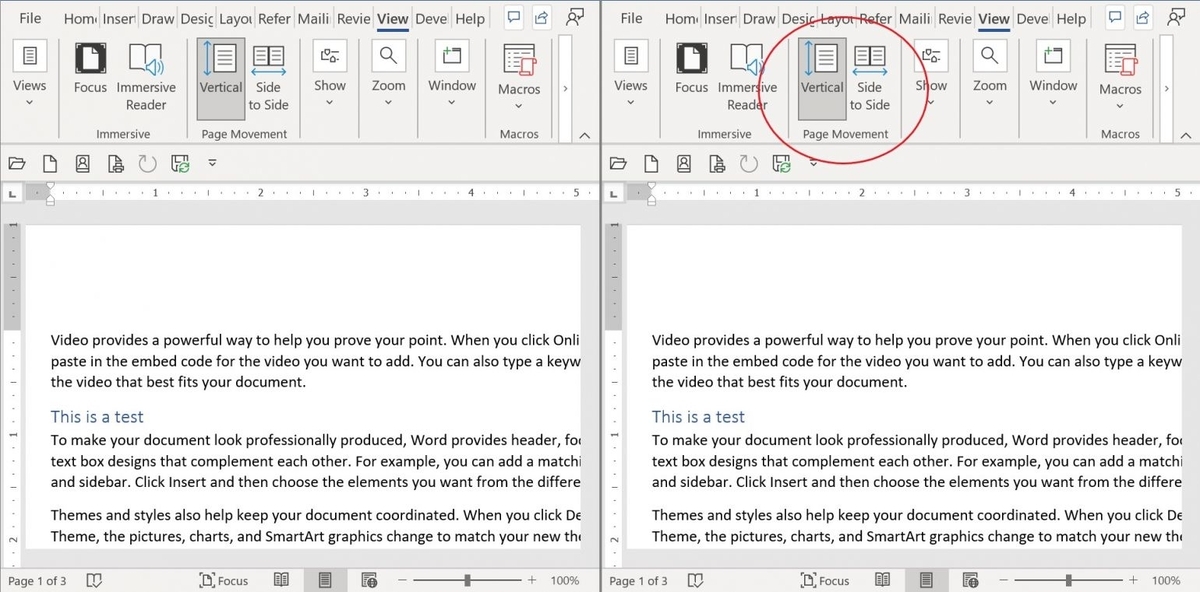Switch to the Draw ribbon tab
The height and width of the screenshot is (592, 1200).
[160, 18]
